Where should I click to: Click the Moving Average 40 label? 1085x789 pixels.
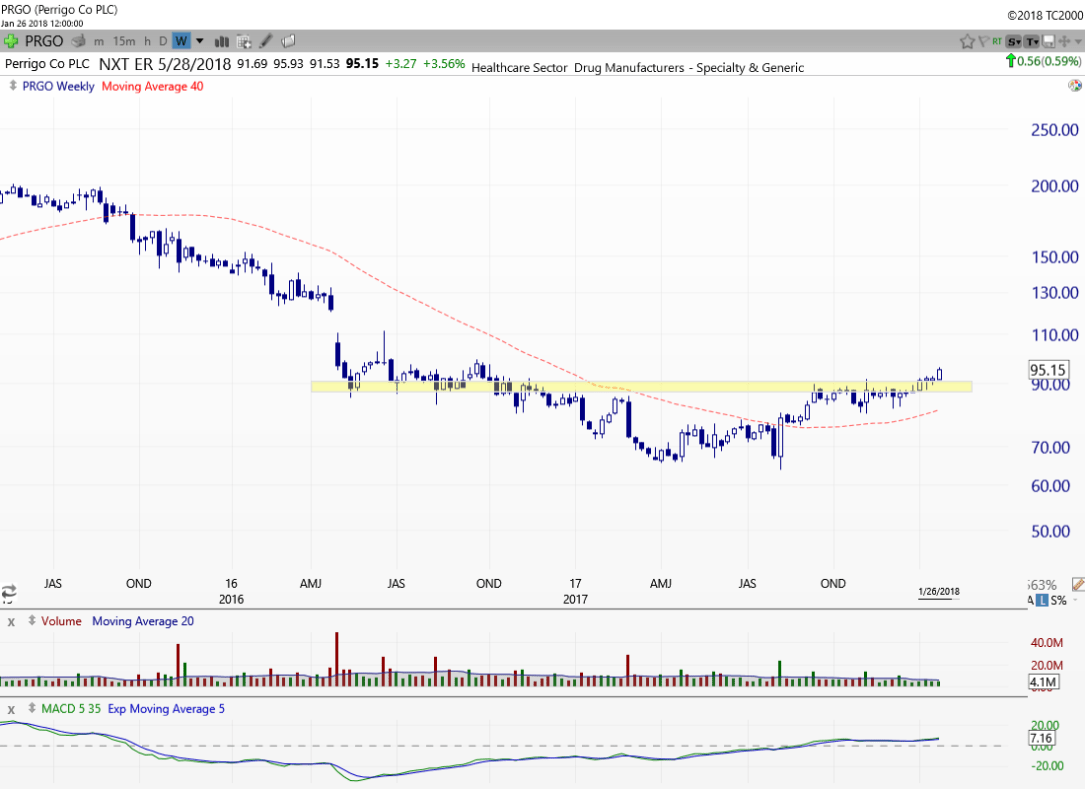coord(152,86)
